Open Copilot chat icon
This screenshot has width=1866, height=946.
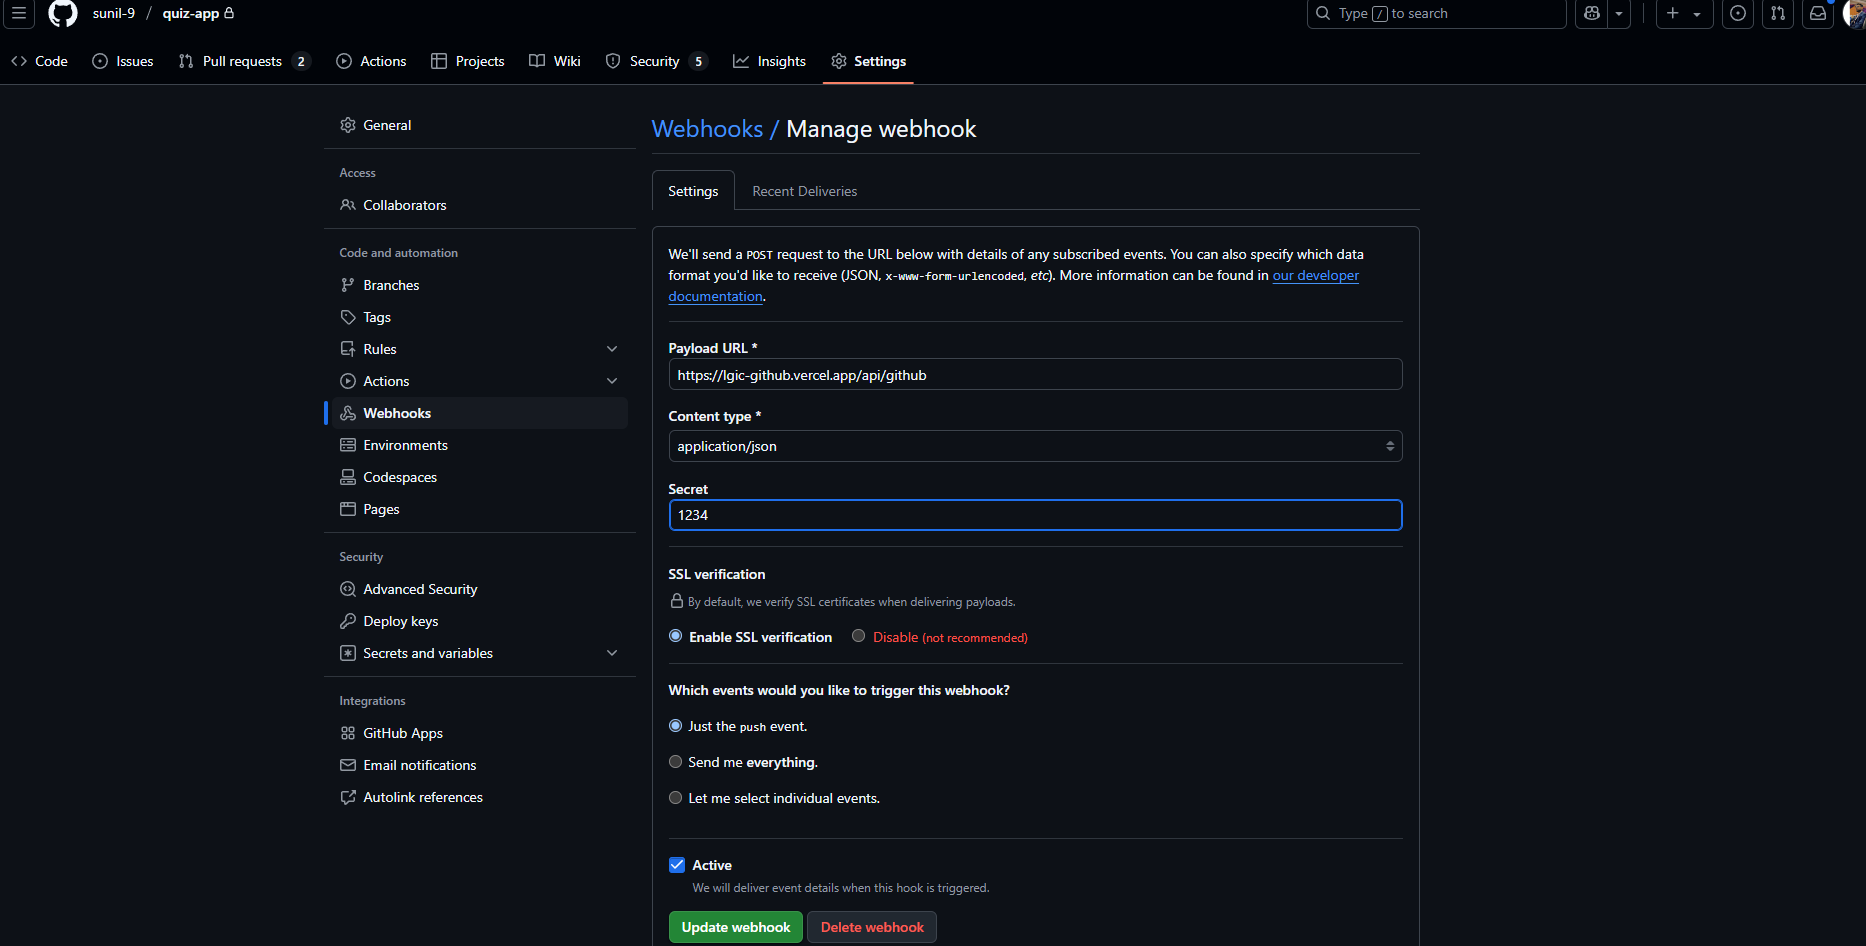[x=1592, y=13]
